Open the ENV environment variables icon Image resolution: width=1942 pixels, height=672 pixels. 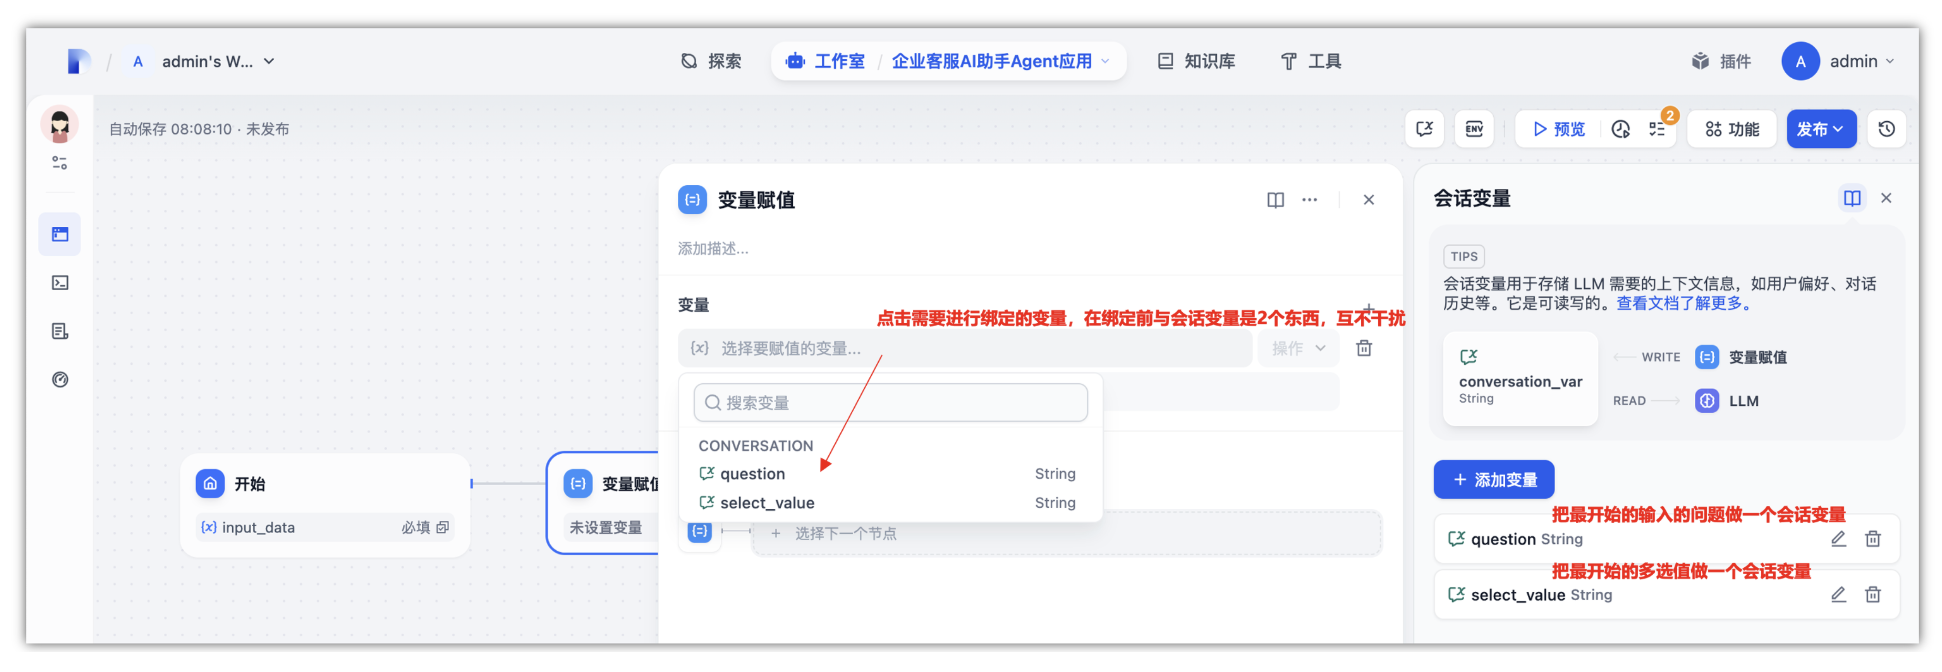[1474, 129]
